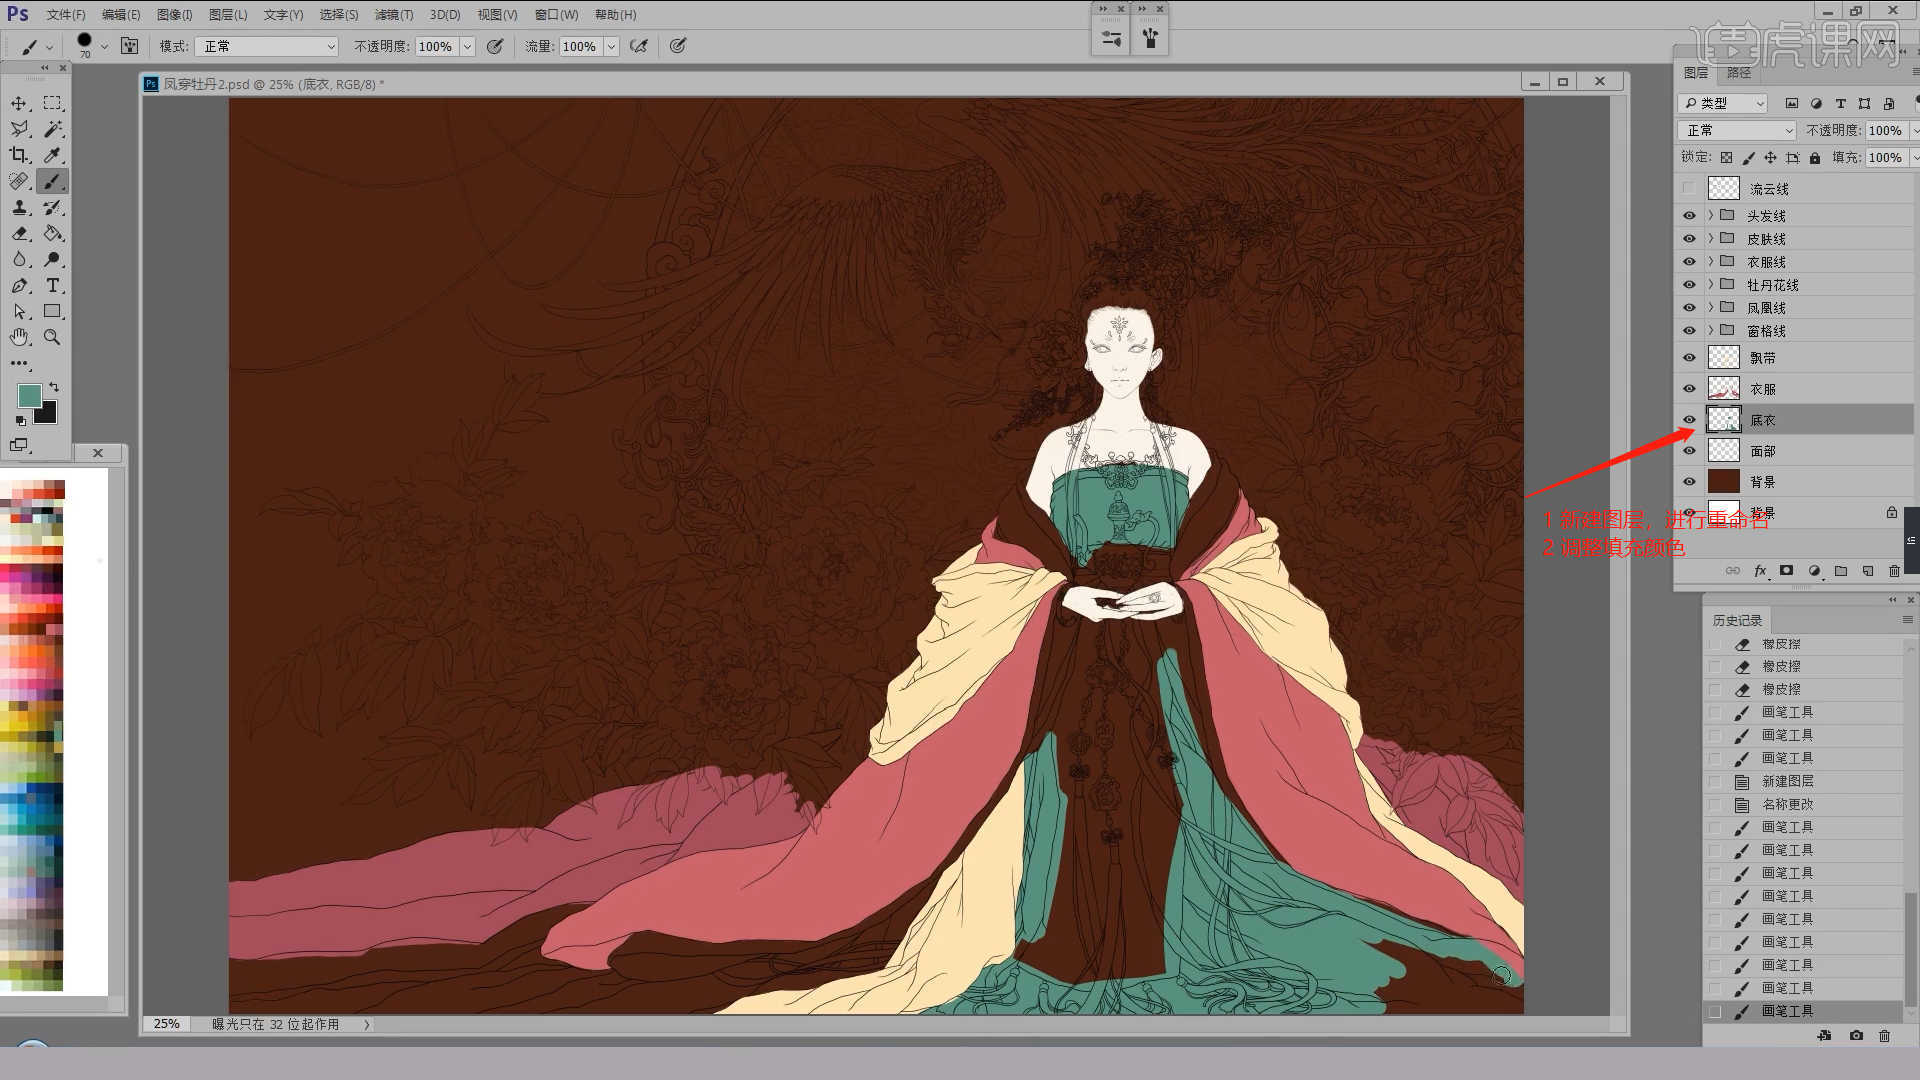Click the 25% zoom level field
The width and height of the screenshot is (1920, 1080).
(x=167, y=1024)
